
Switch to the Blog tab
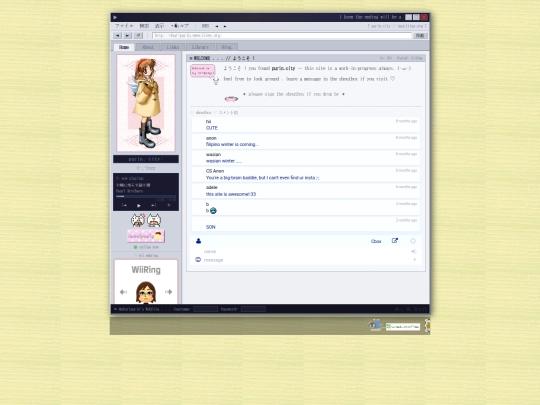(227, 47)
